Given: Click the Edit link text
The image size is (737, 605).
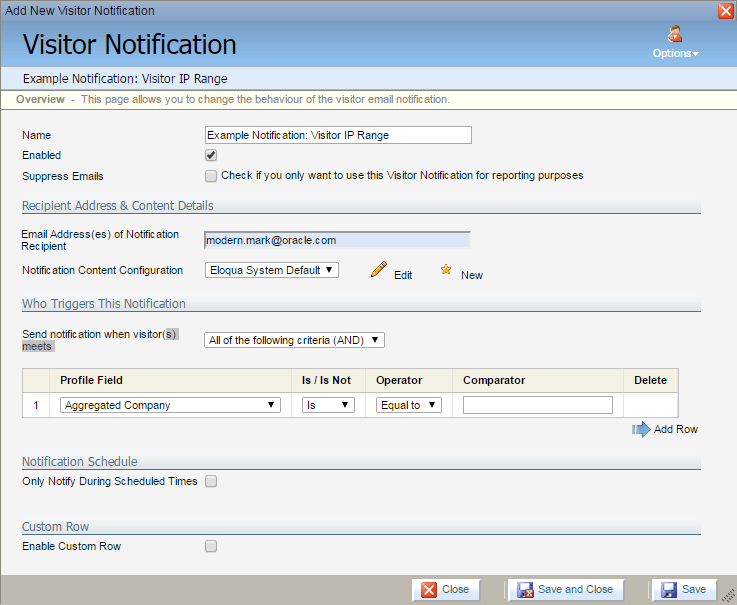Looking at the screenshot, I should (403, 275).
